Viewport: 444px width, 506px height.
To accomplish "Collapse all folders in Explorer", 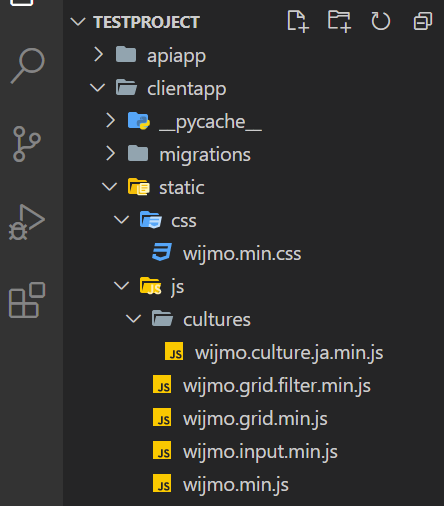I will [423, 22].
